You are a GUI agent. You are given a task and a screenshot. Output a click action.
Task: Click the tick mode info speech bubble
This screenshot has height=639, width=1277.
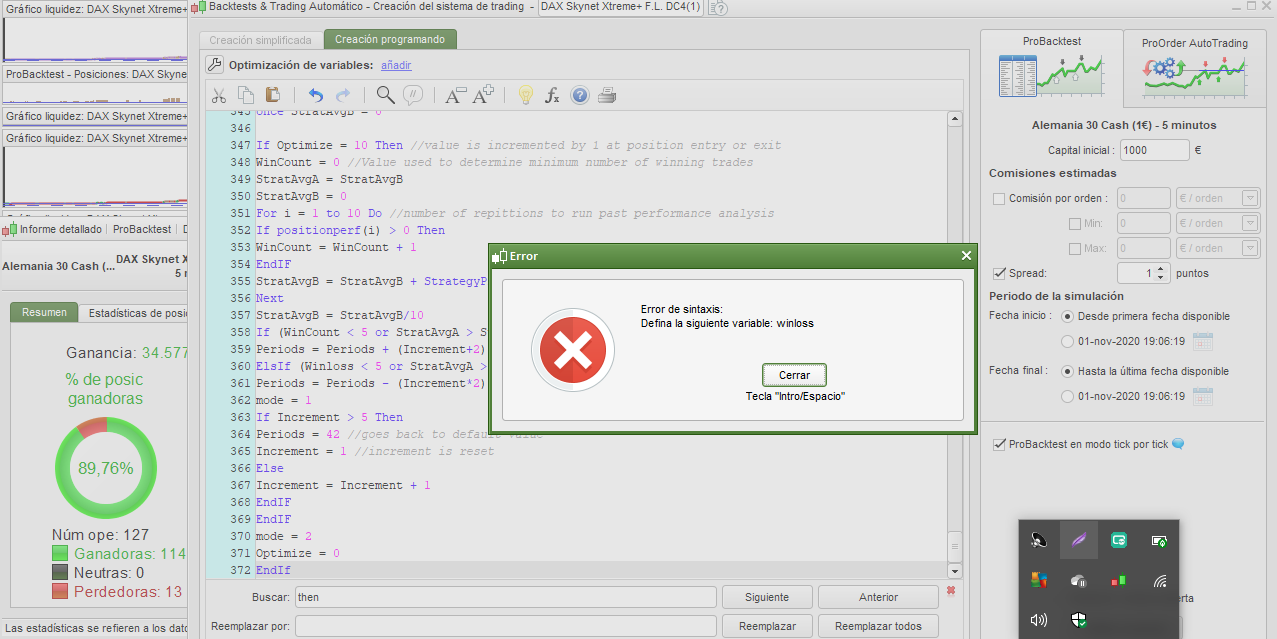[1178, 444]
